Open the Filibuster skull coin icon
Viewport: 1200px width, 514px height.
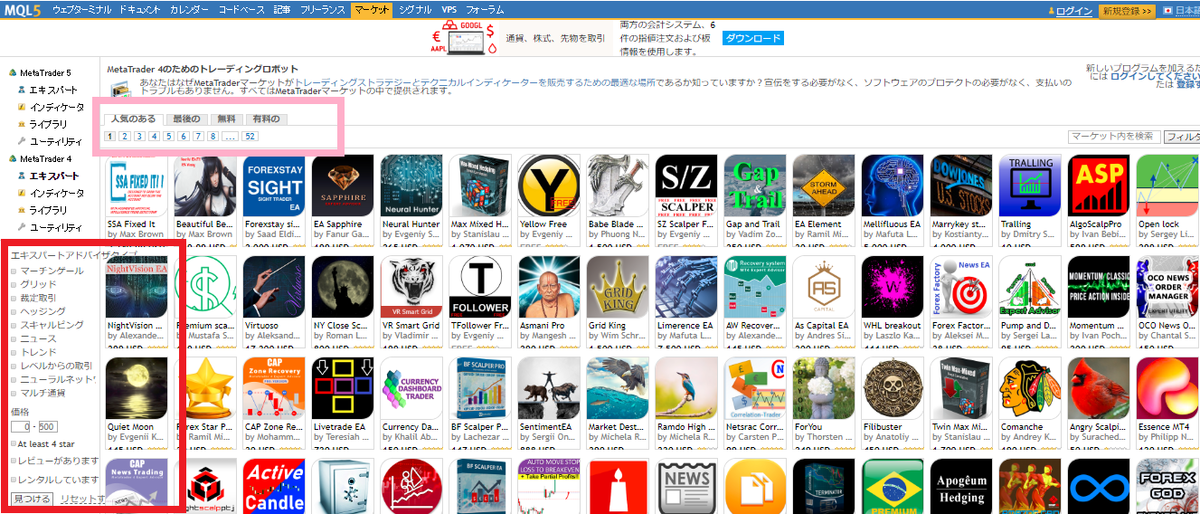pyautogui.click(x=894, y=388)
